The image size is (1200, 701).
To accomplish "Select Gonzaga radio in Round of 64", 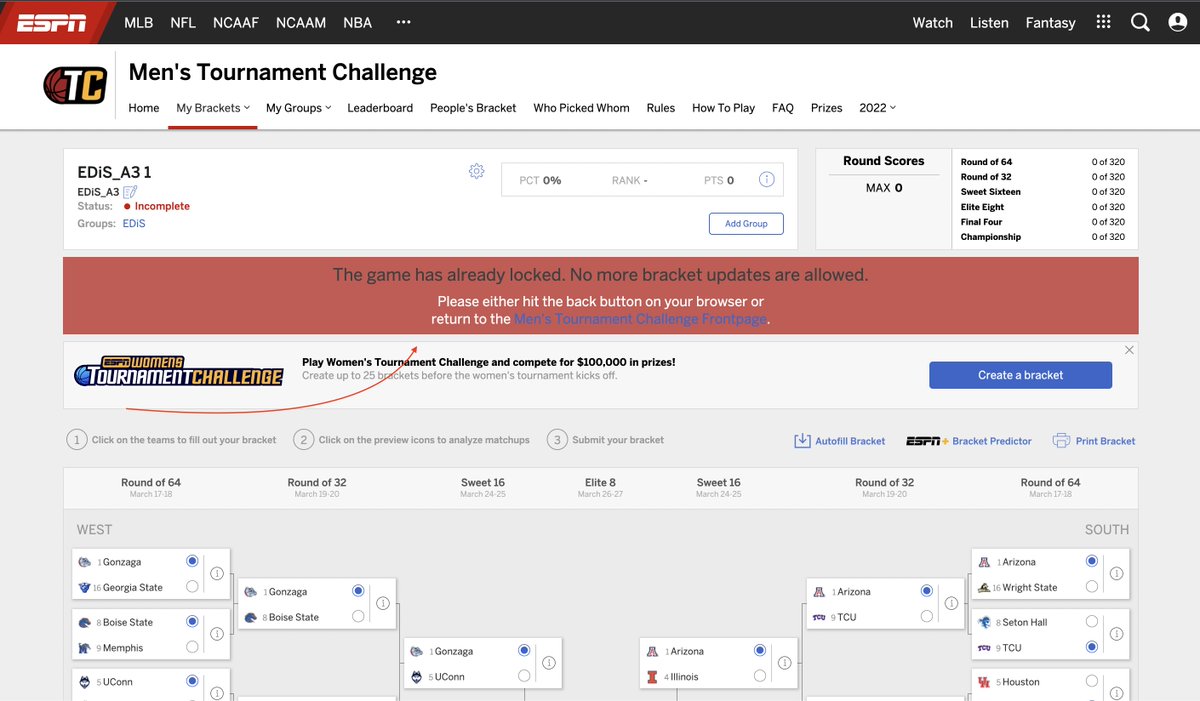I will click(x=192, y=562).
